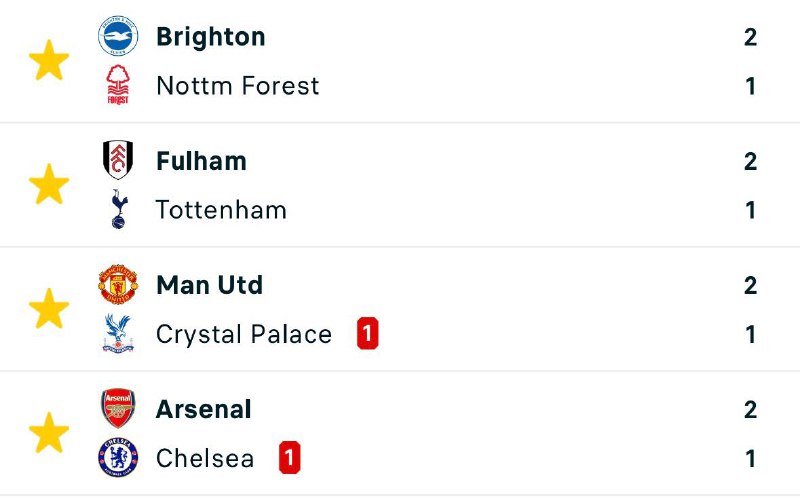Click the Nottm Forest club crest
Screen dimensions: 800x503
coord(118,85)
